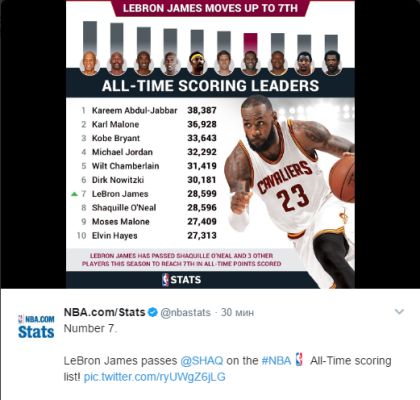Screen dimensions: 420x400
Task: Open the NBA.com/Stats account name
Action: pyautogui.click(x=104, y=312)
